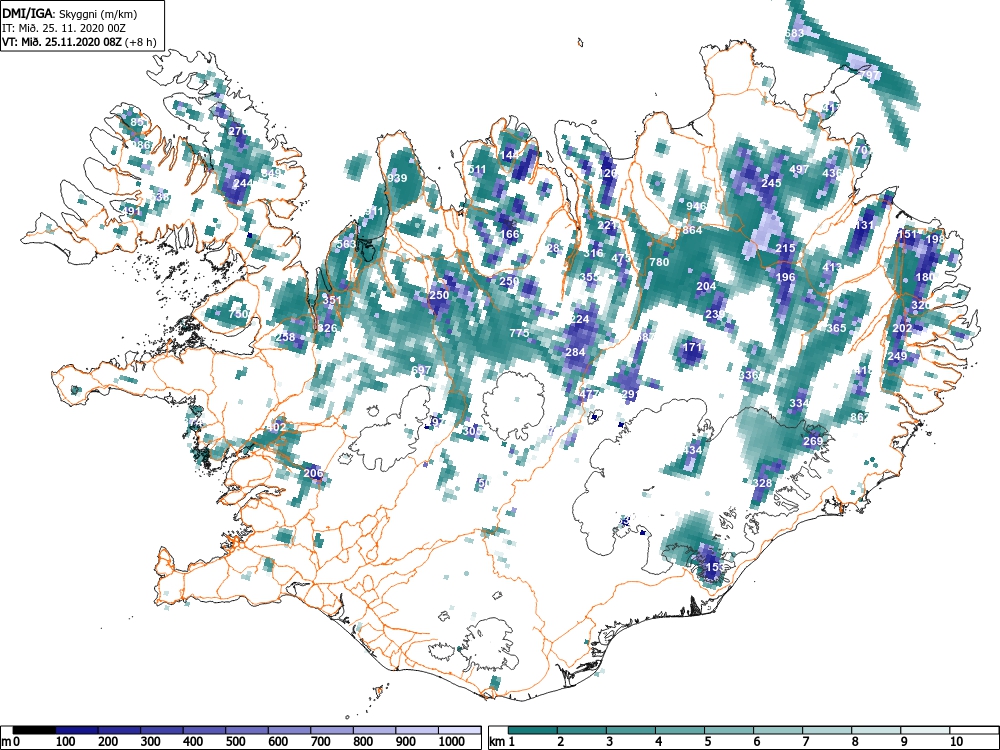Click the "Skyggni (m/km)" title text
Viewport: 1000px width, 750px height.
point(98,14)
